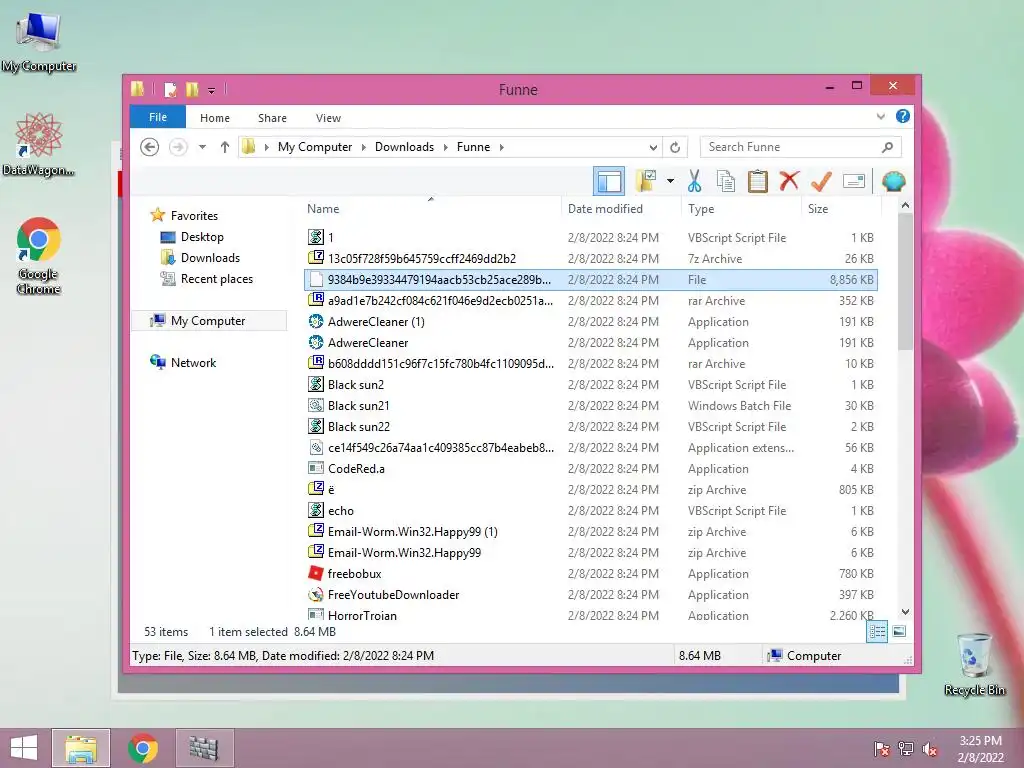1024x768 pixels.
Task: Sort by the Date modified column header
Action: pyautogui.click(x=605, y=208)
